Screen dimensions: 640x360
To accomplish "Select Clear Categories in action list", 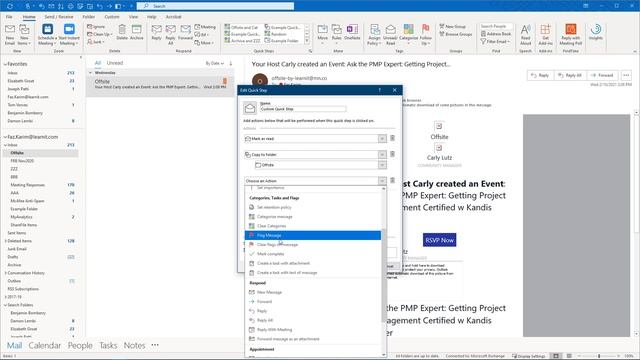I will coord(313,226).
